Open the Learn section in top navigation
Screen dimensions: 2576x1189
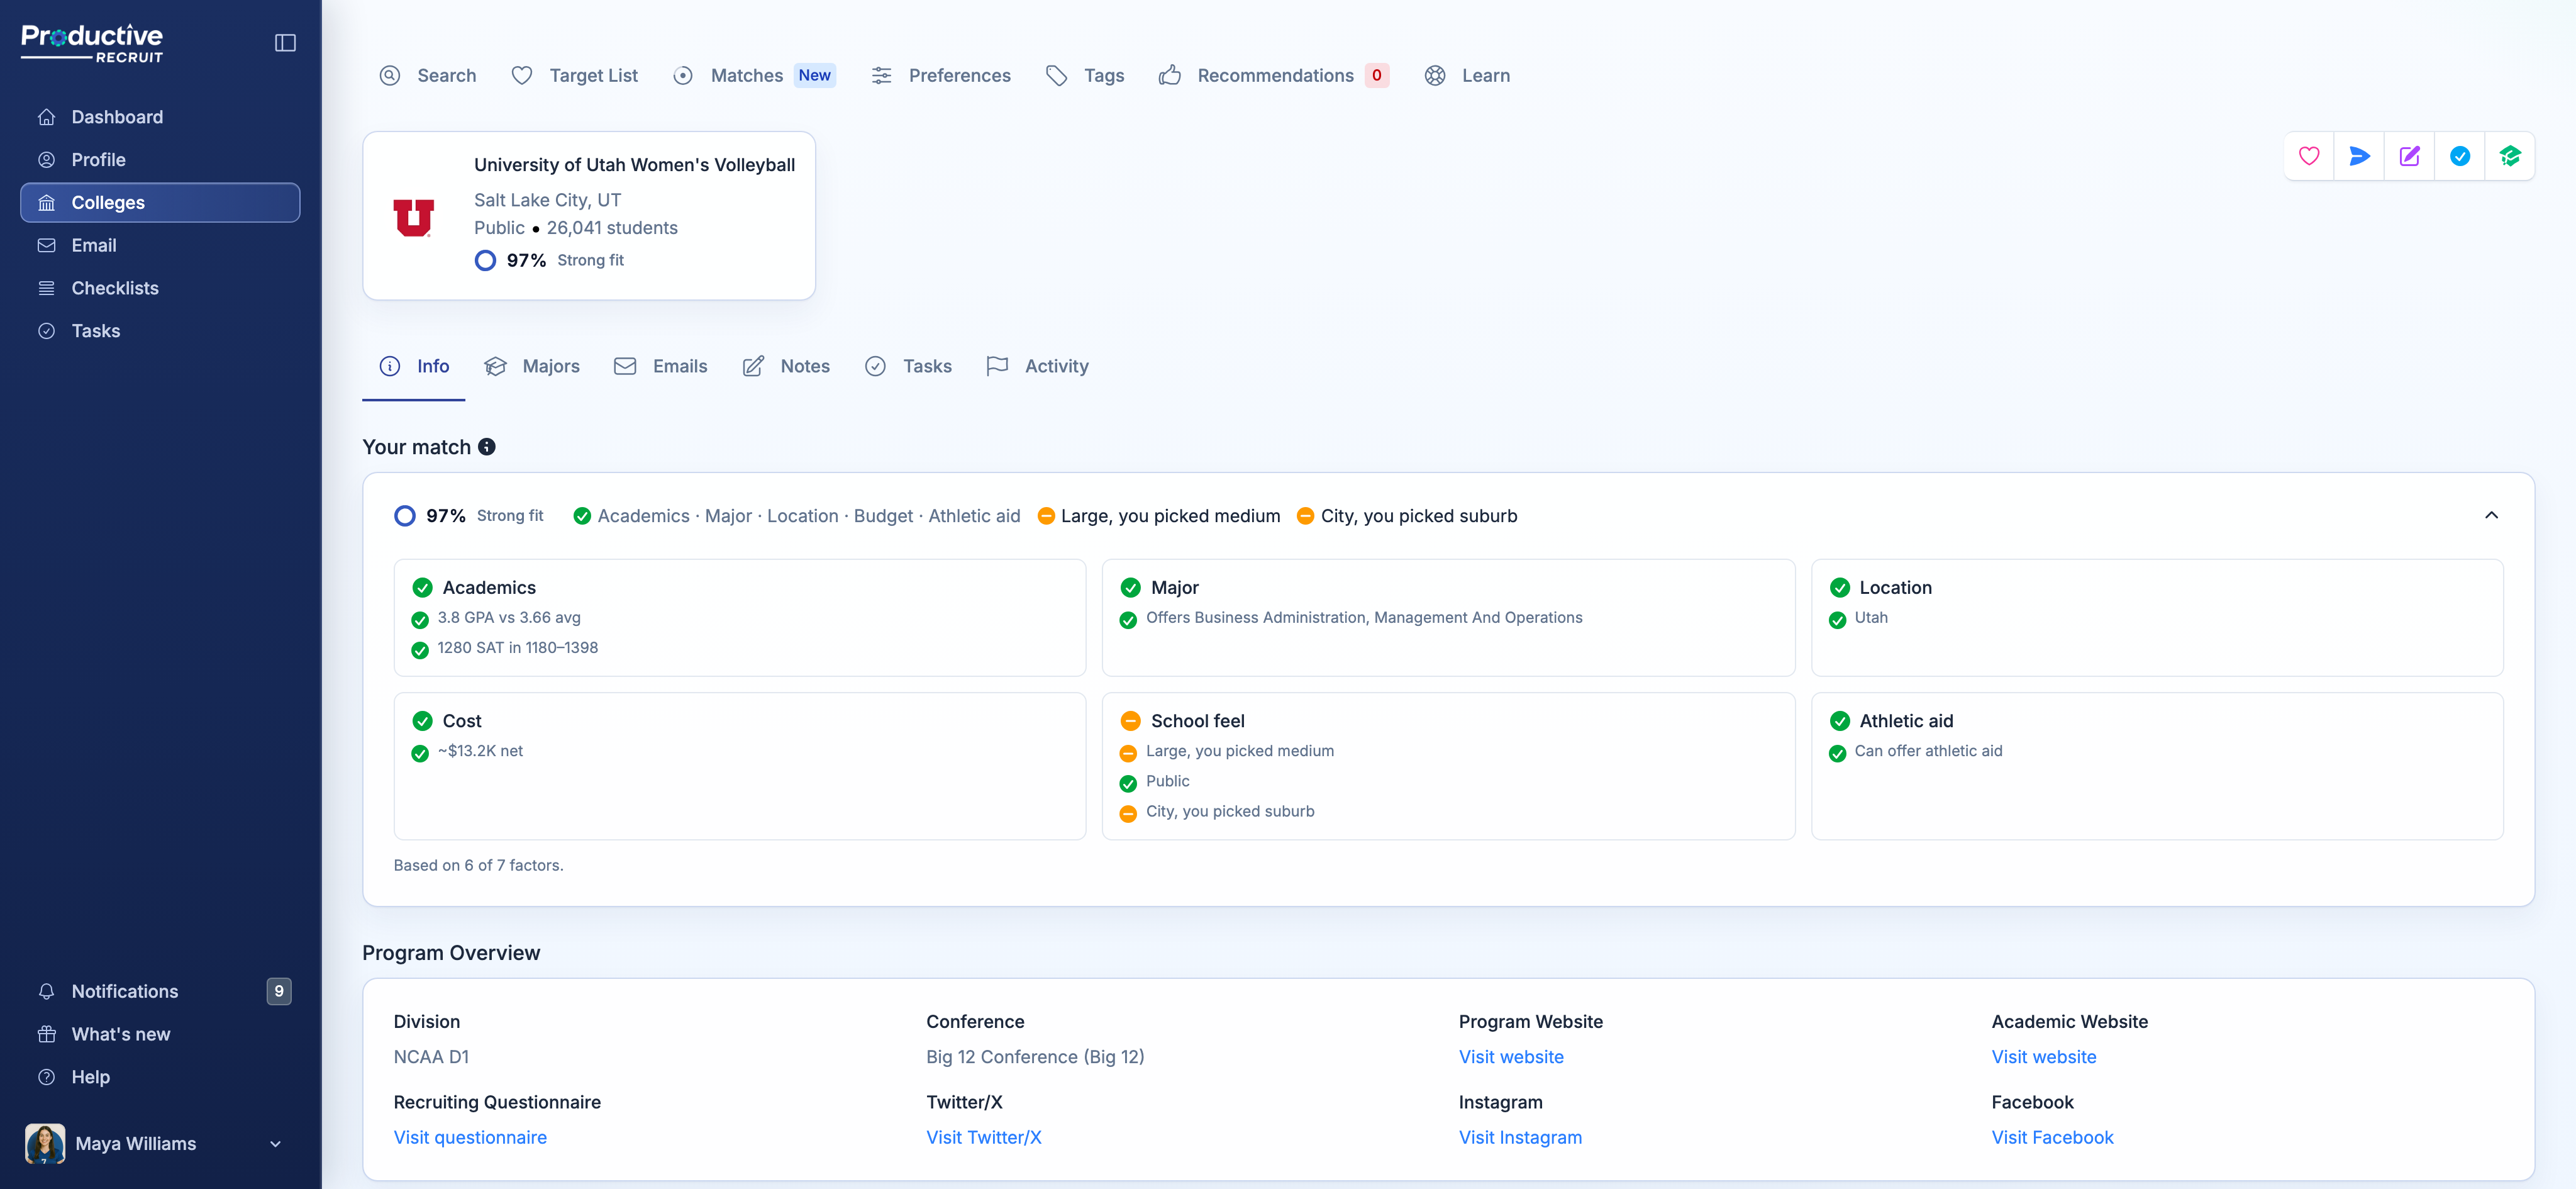tap(1467, 75)
